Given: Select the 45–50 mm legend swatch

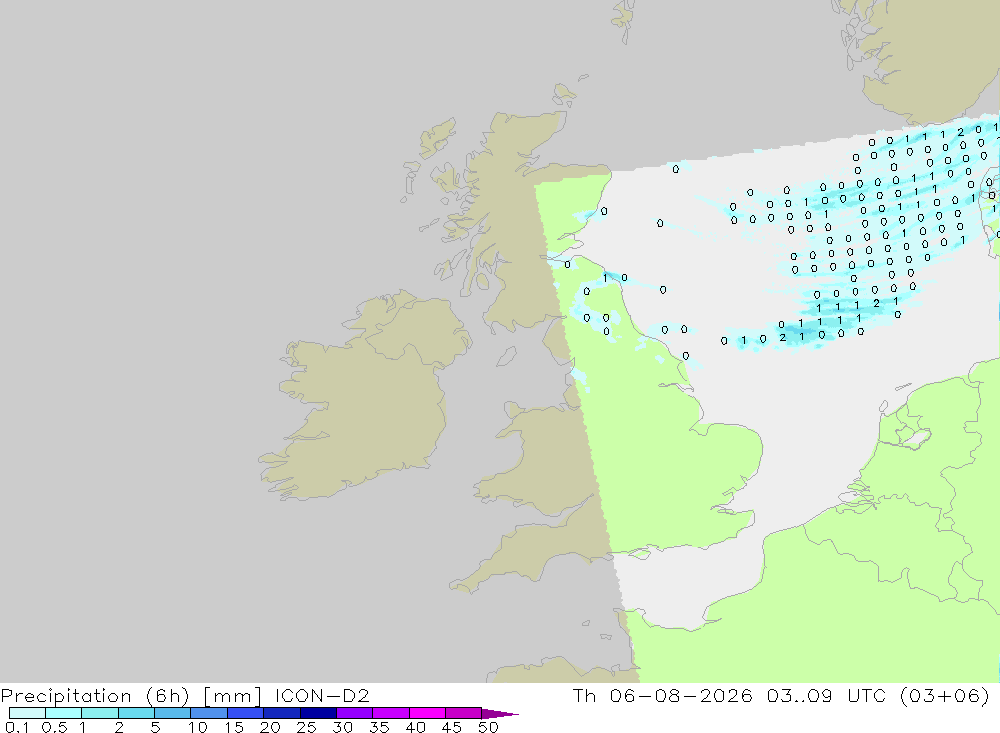Looking at the screenshot, I should [x=464, y=713].
